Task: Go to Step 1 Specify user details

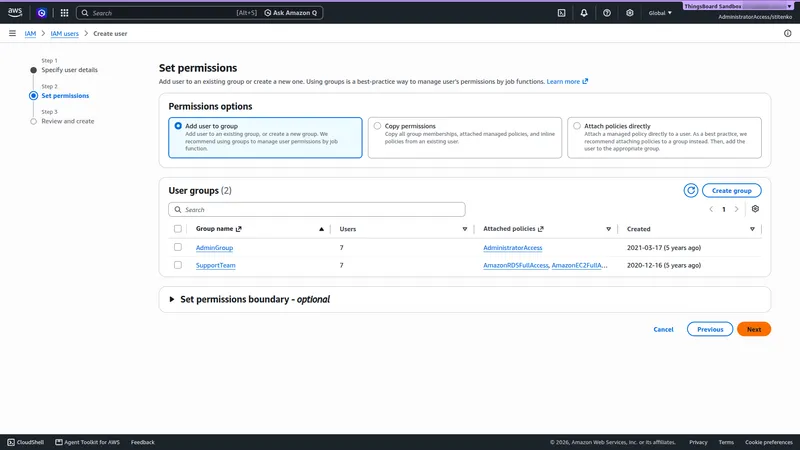Action: (69, 70)
